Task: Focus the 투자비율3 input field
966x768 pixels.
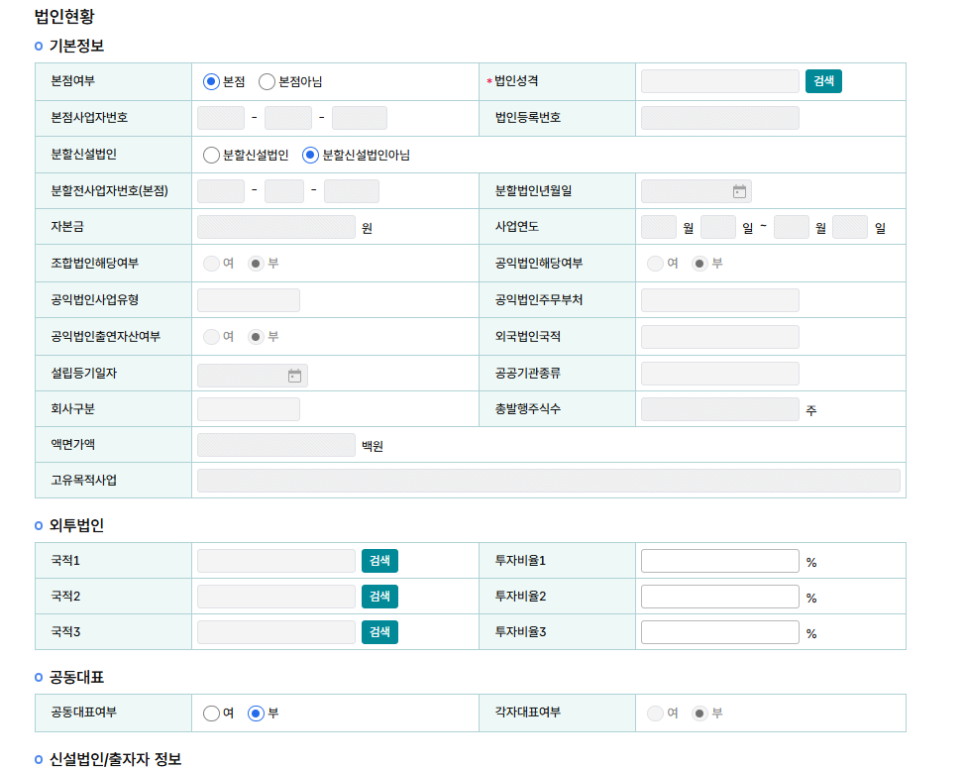Action: click(720, 633)
